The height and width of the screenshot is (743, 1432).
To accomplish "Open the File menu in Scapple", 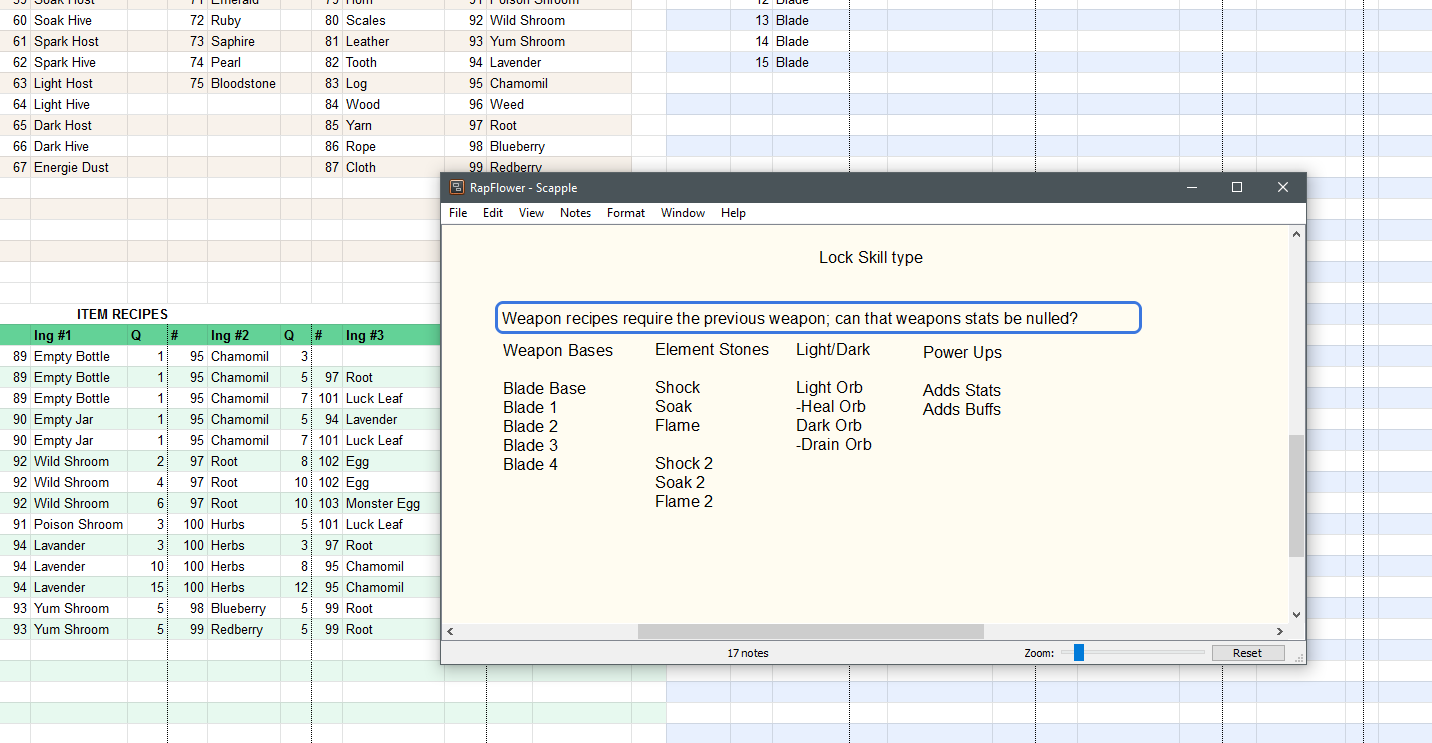I will (458, 213).
